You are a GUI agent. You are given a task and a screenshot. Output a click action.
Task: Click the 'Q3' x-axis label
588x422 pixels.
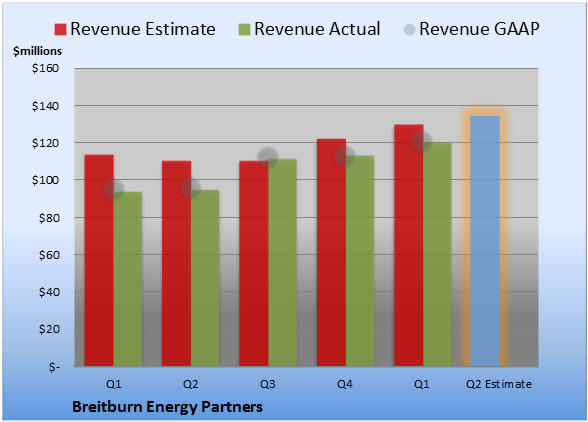point(268,384)
